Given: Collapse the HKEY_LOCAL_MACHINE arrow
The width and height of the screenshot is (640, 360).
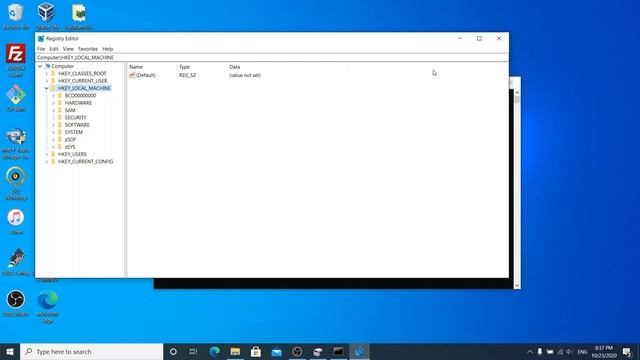Looking at the screenshot, I should click(x=47, y=88).
